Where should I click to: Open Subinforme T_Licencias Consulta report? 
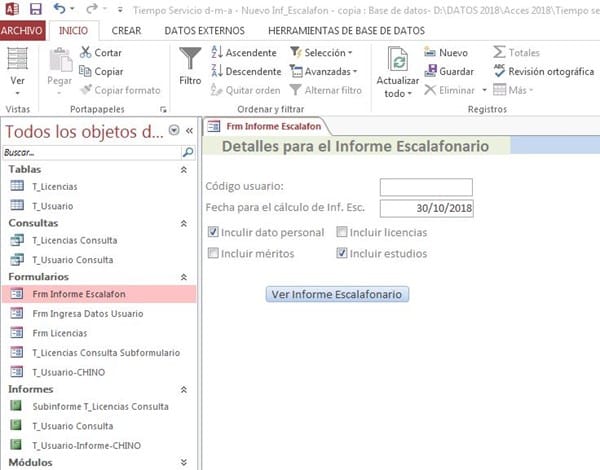pyautogui.click(x=100, y=406)
